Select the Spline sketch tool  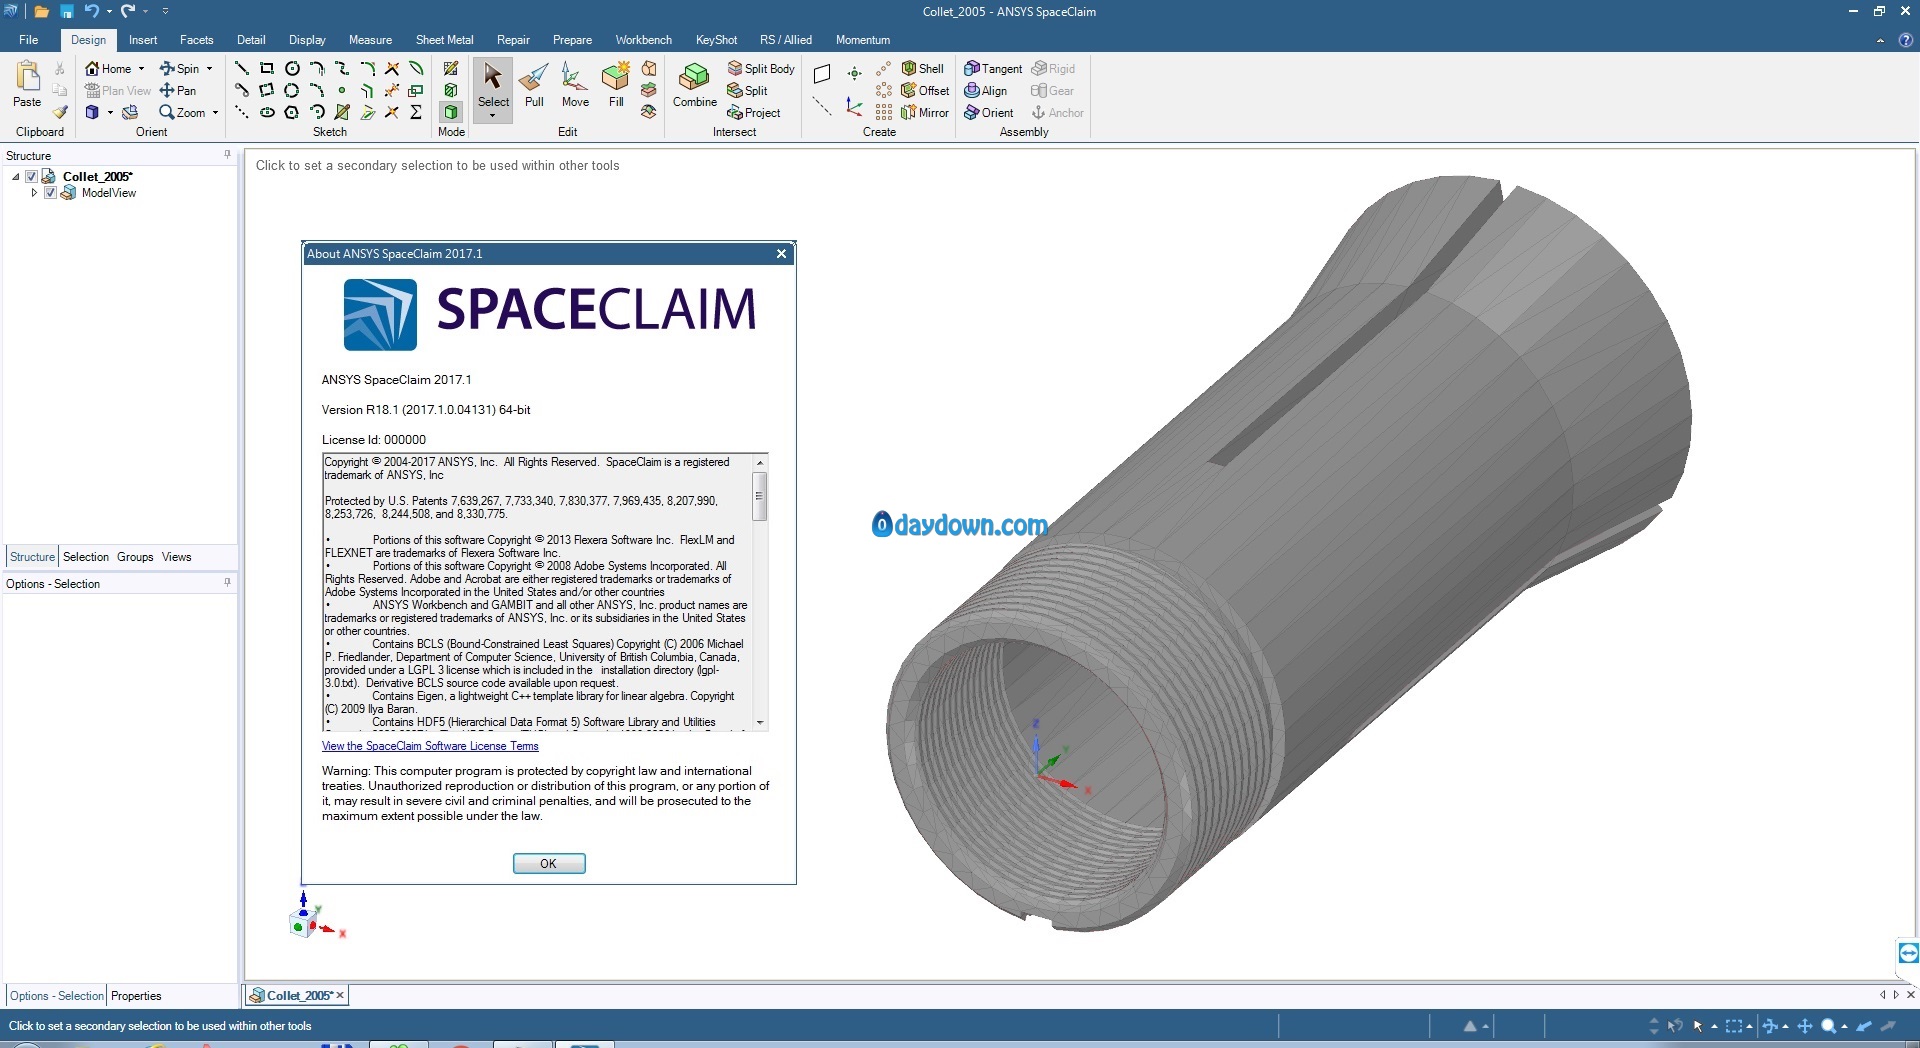click(x=341, y=68)
